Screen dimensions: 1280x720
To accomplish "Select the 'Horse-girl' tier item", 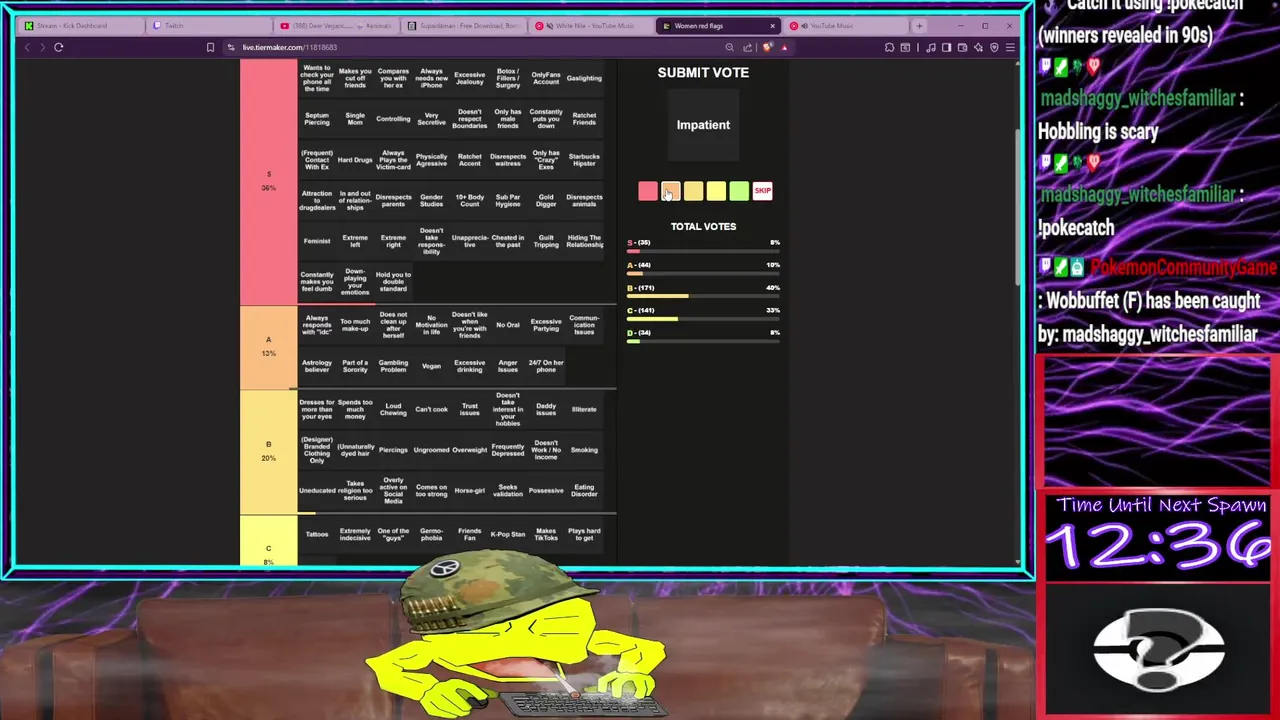I will pos(469,491).
